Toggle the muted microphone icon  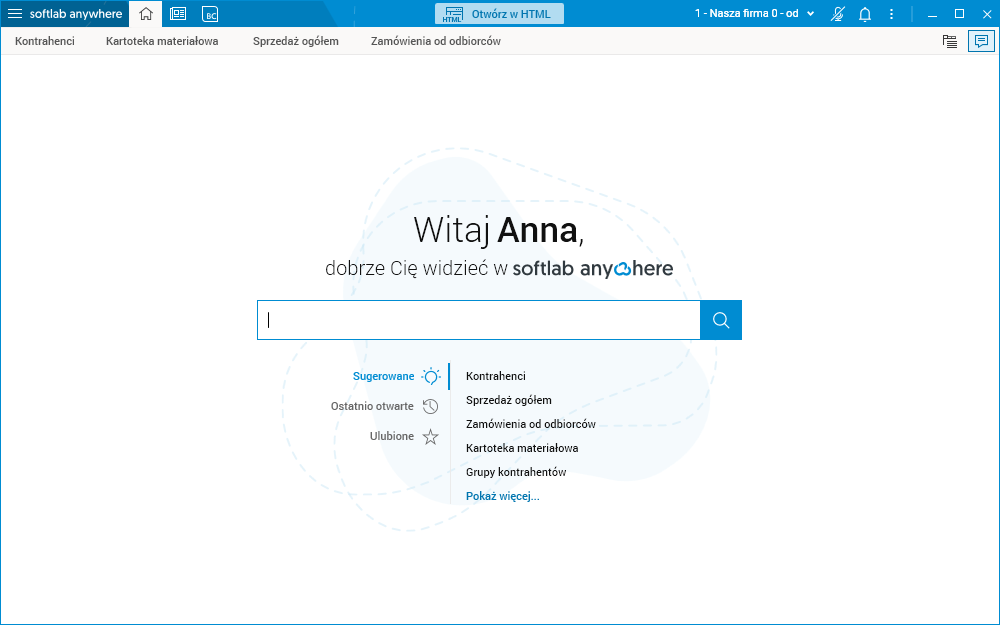[837, 14]
